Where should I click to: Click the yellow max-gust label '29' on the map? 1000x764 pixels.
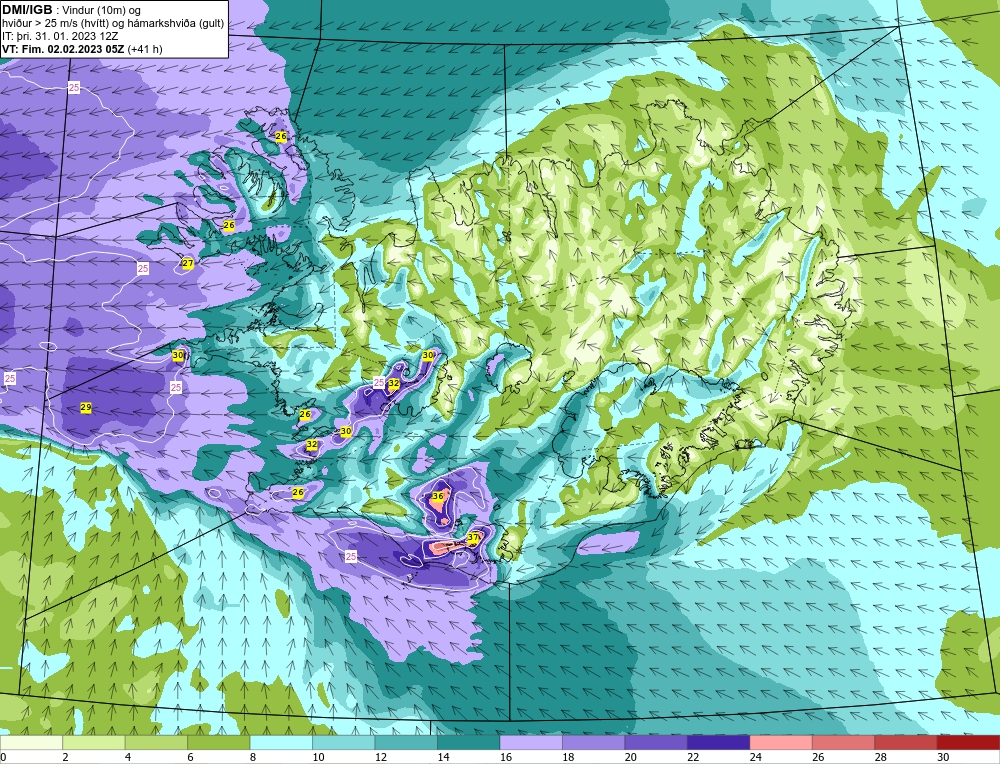[x=86, y=407]
